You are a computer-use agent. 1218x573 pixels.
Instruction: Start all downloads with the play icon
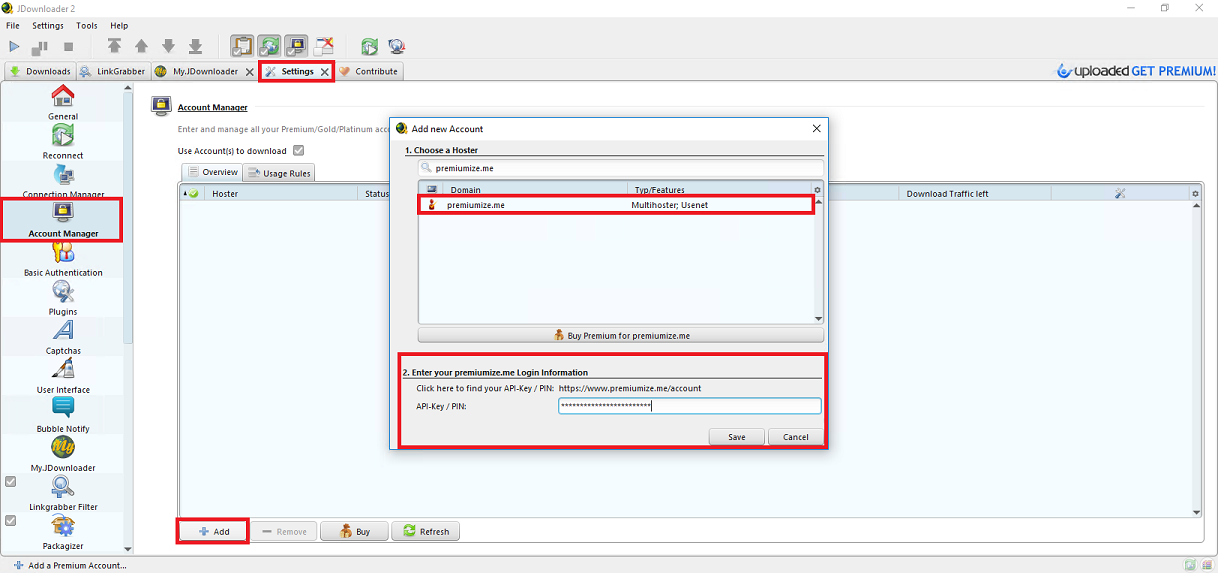[x=14, y=46]
